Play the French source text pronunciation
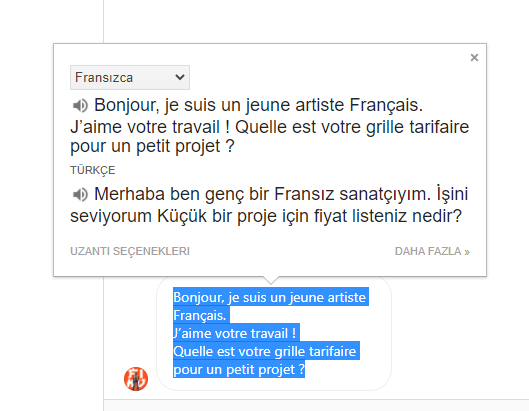Image resolution: width=529 pixels, height=411 pixels. coord(80,106)
